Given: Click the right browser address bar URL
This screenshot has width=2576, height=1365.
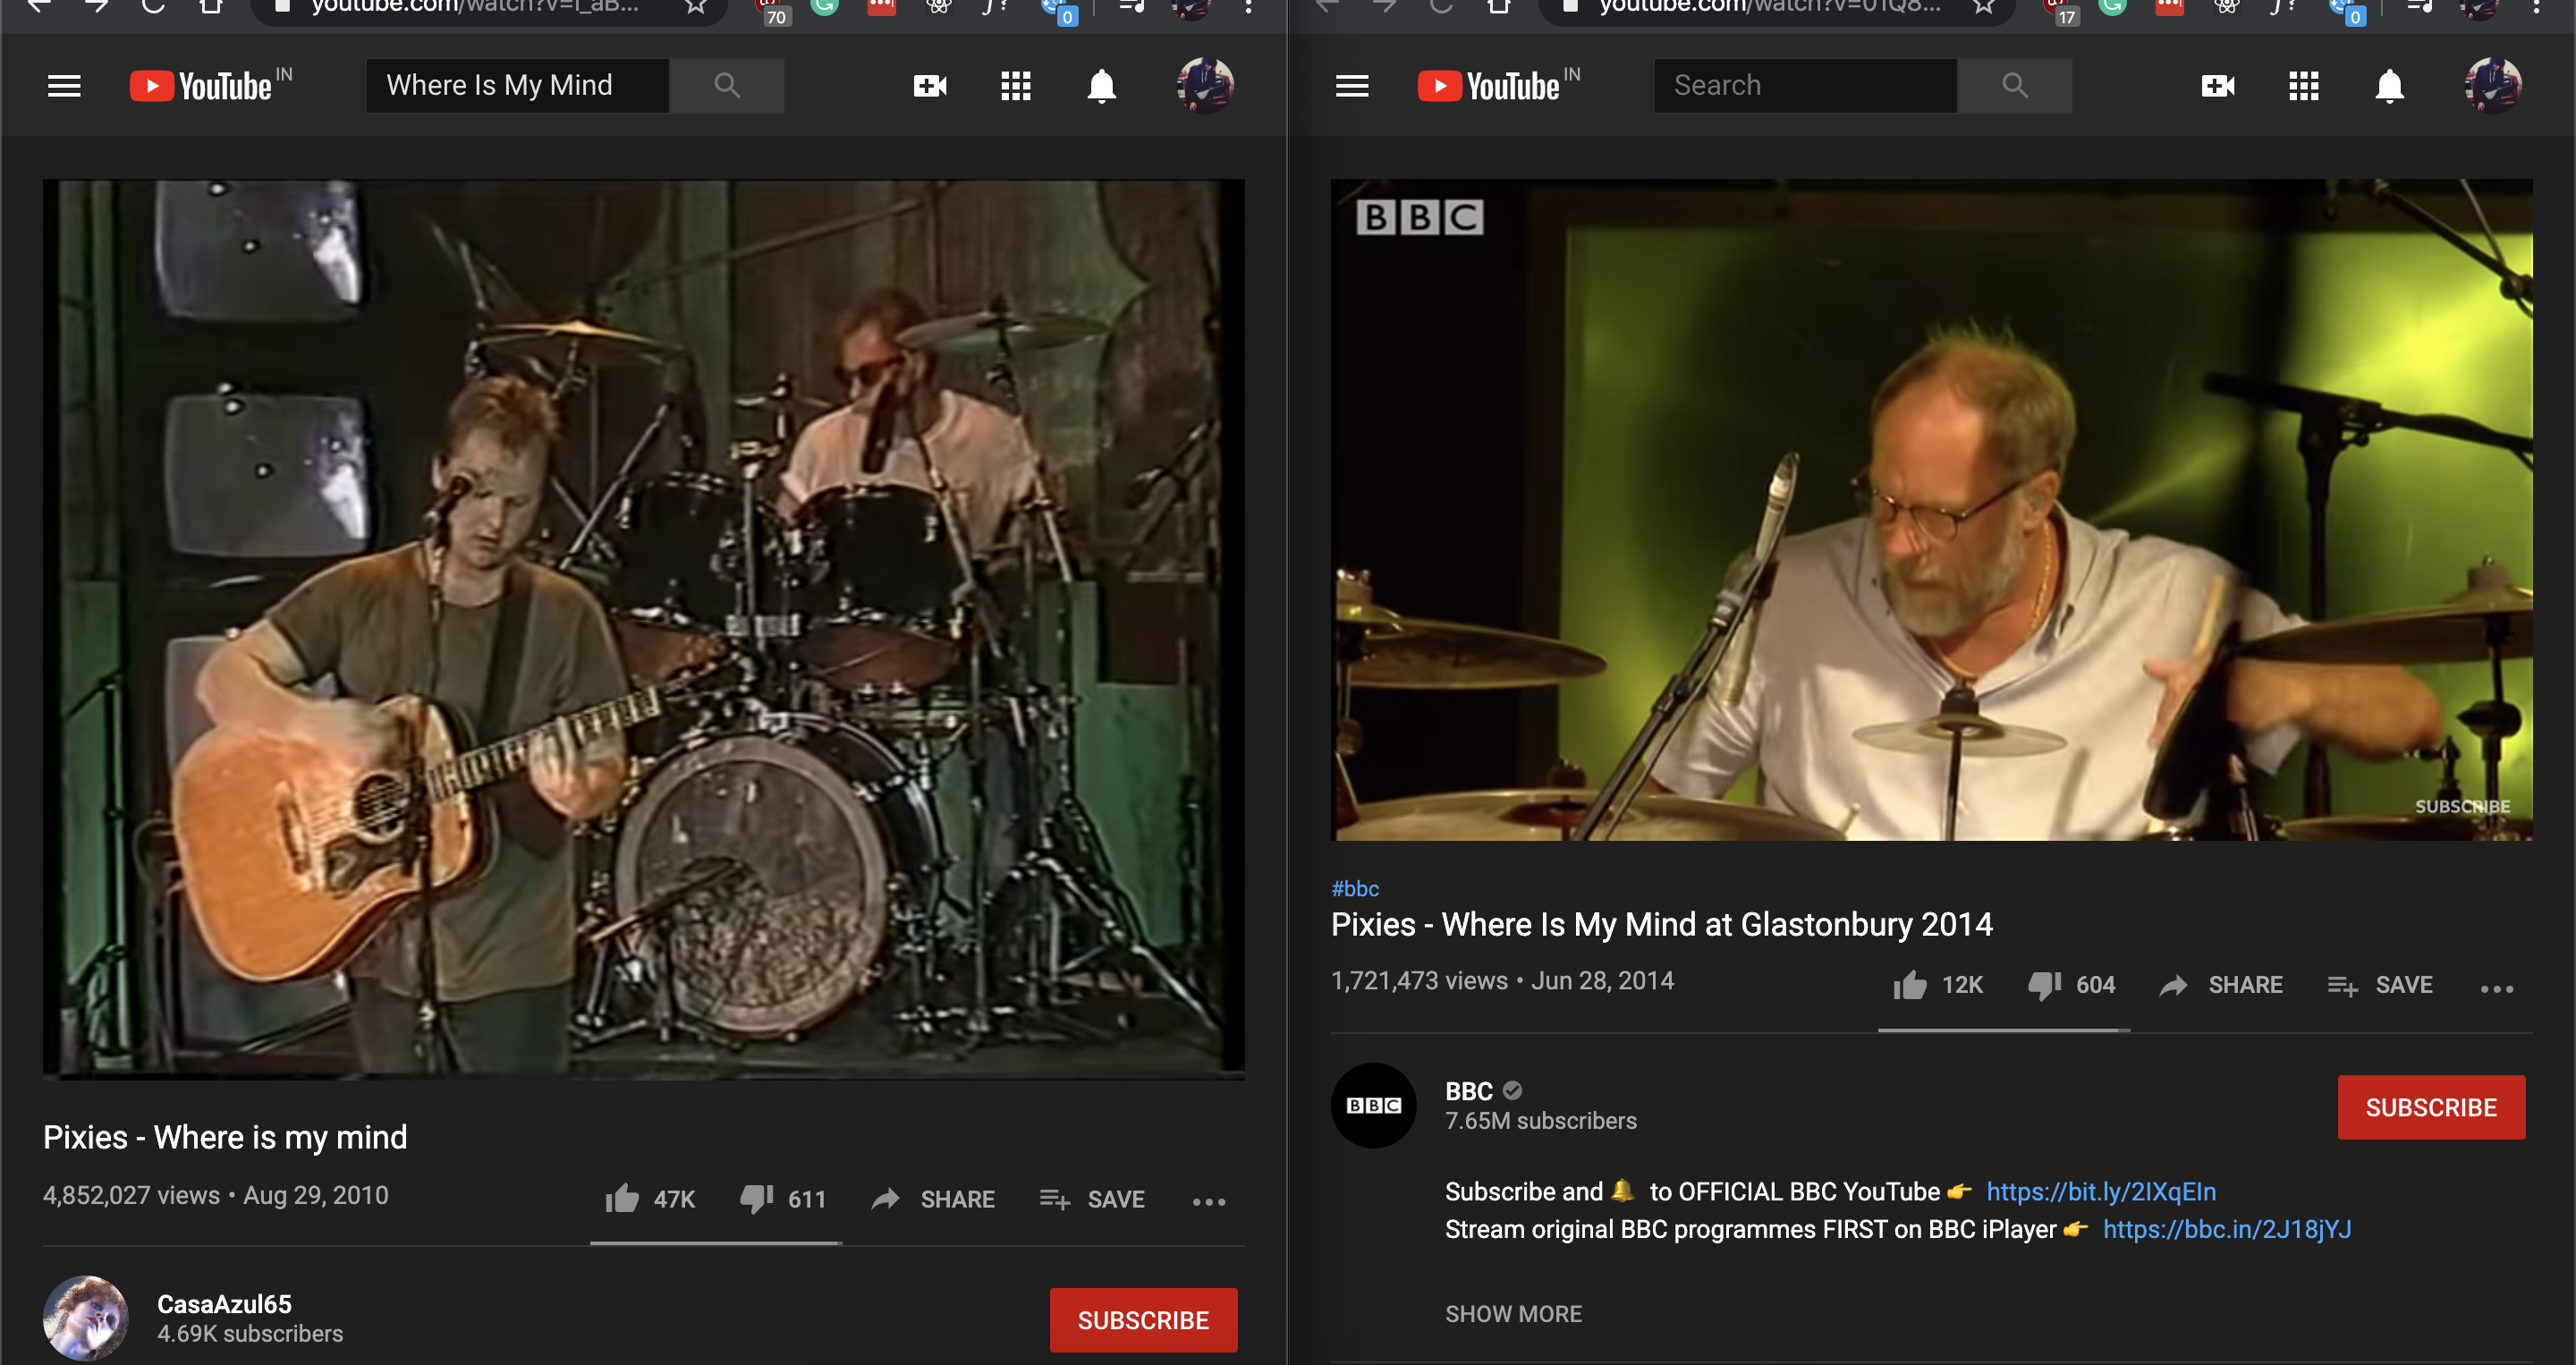Looking at the screenshot, I should coord(1769,7).
